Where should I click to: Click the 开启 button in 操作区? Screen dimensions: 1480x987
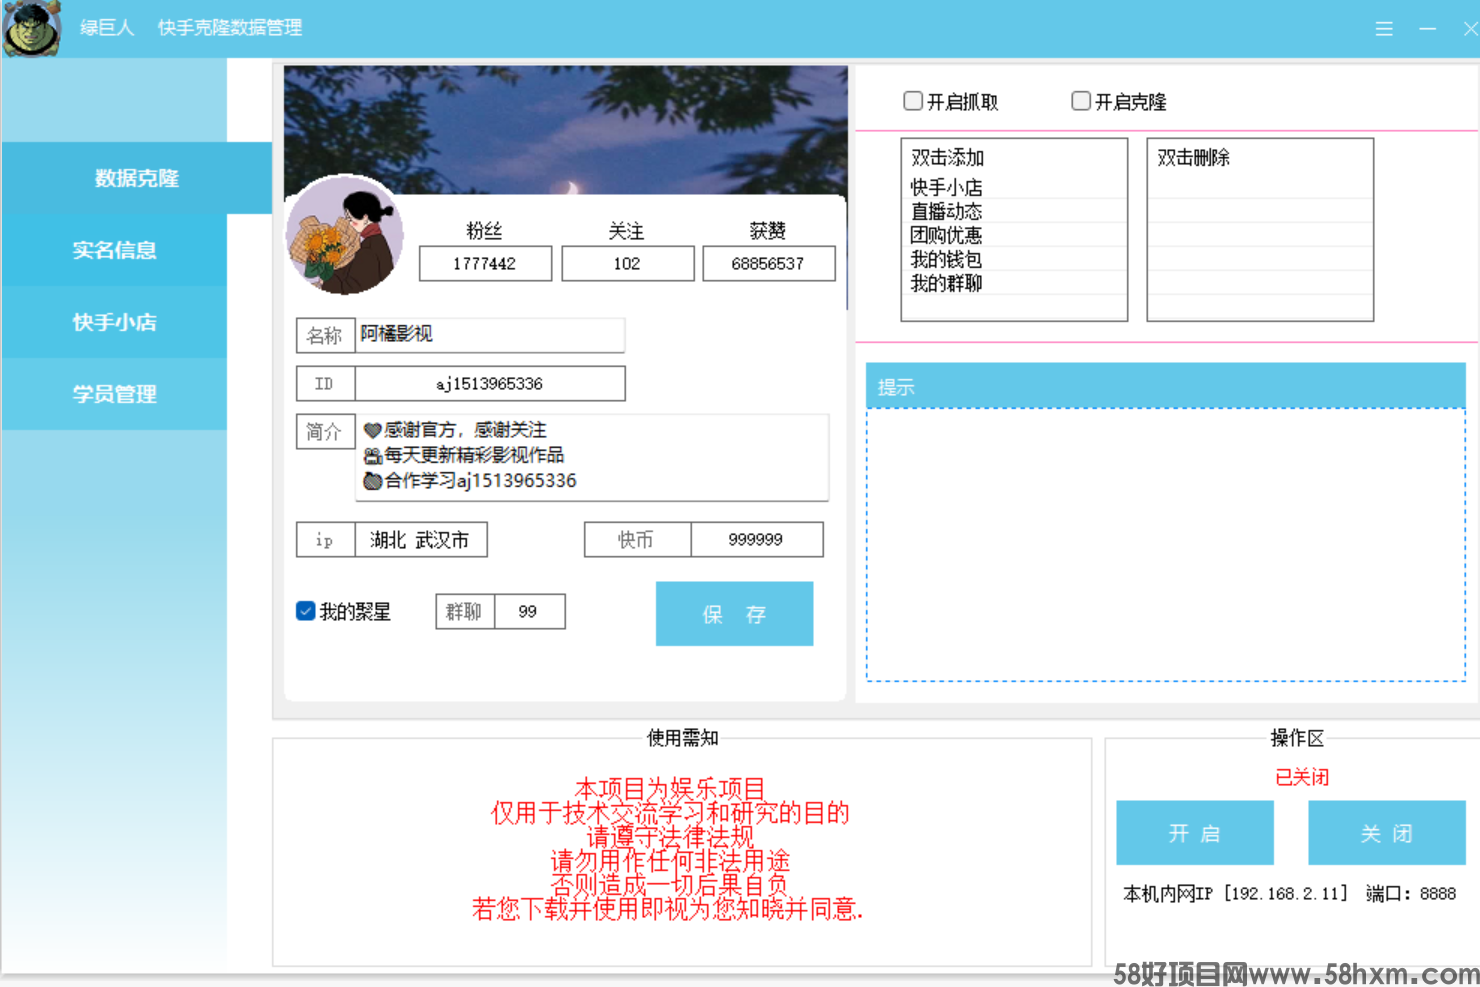coord(1195,833)
